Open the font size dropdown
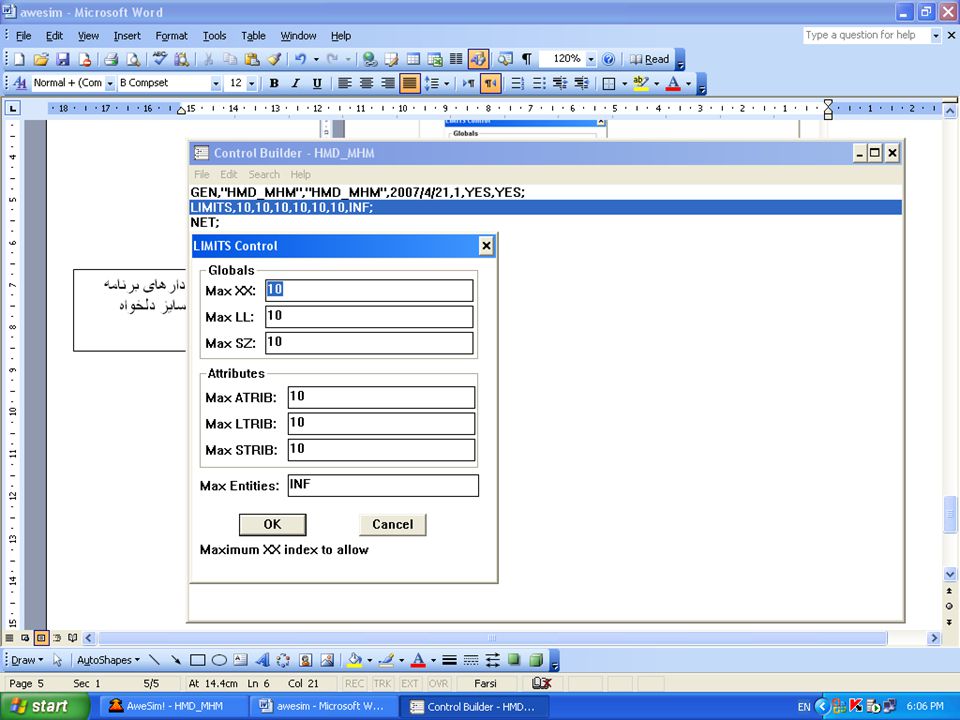 click(x=252, y=83)
